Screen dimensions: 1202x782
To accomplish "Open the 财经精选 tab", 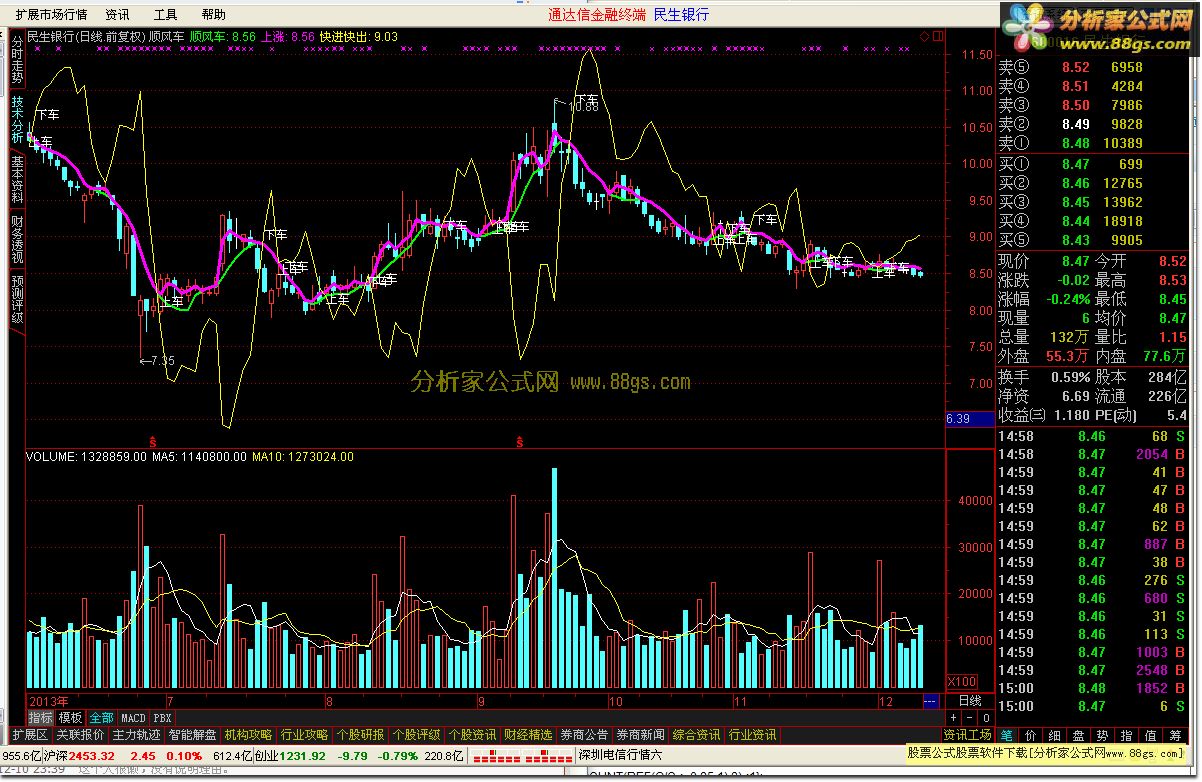I will [x=528, y=735].
